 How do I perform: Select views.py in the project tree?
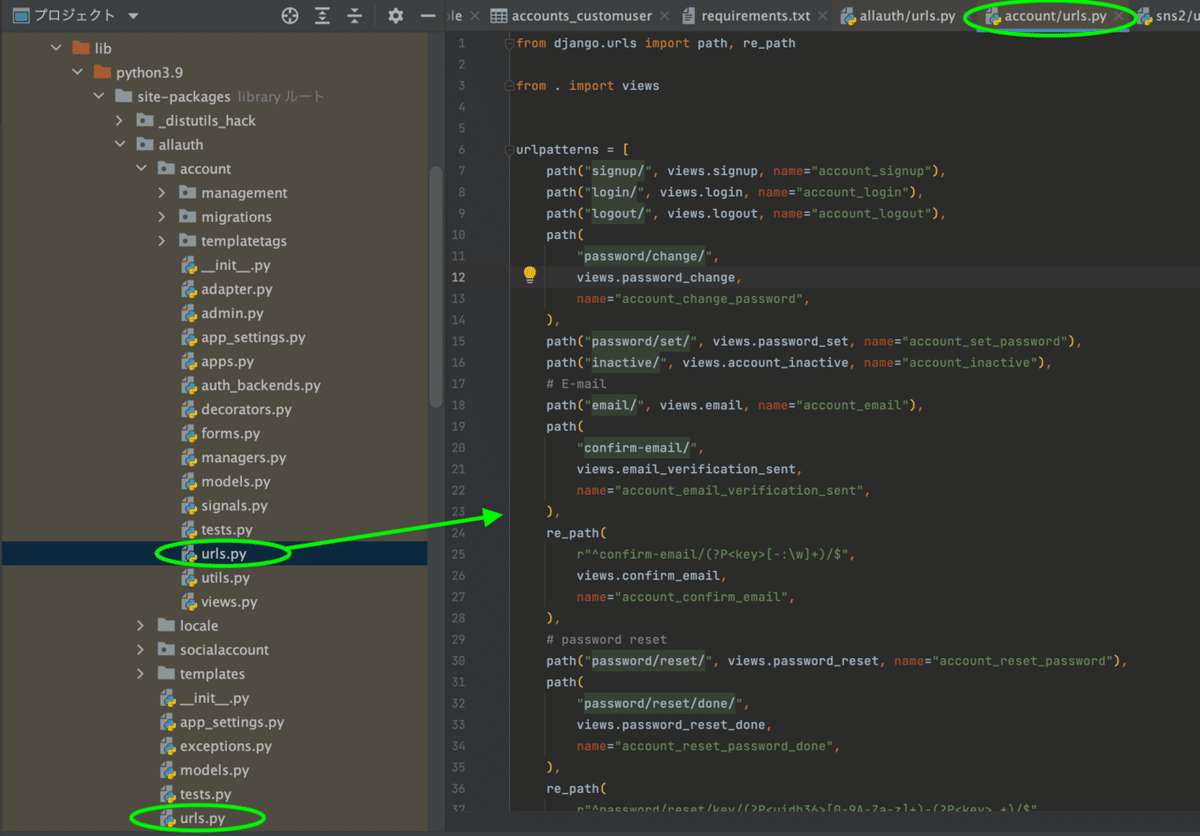tap(214, 601)
